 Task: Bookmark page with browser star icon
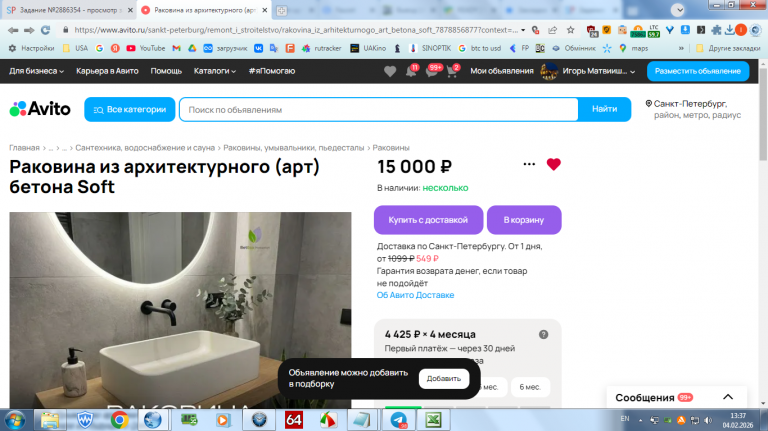pos(571,30)
